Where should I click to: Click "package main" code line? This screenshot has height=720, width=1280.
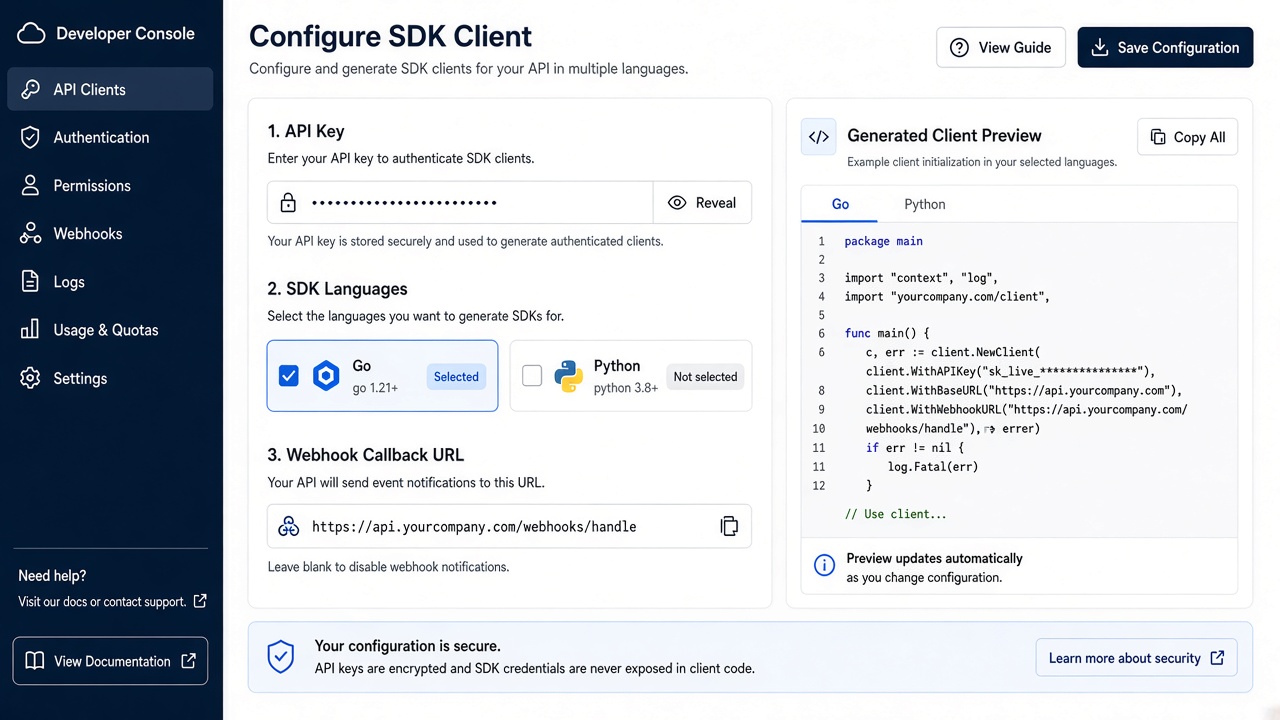click(x=883, y=241)
